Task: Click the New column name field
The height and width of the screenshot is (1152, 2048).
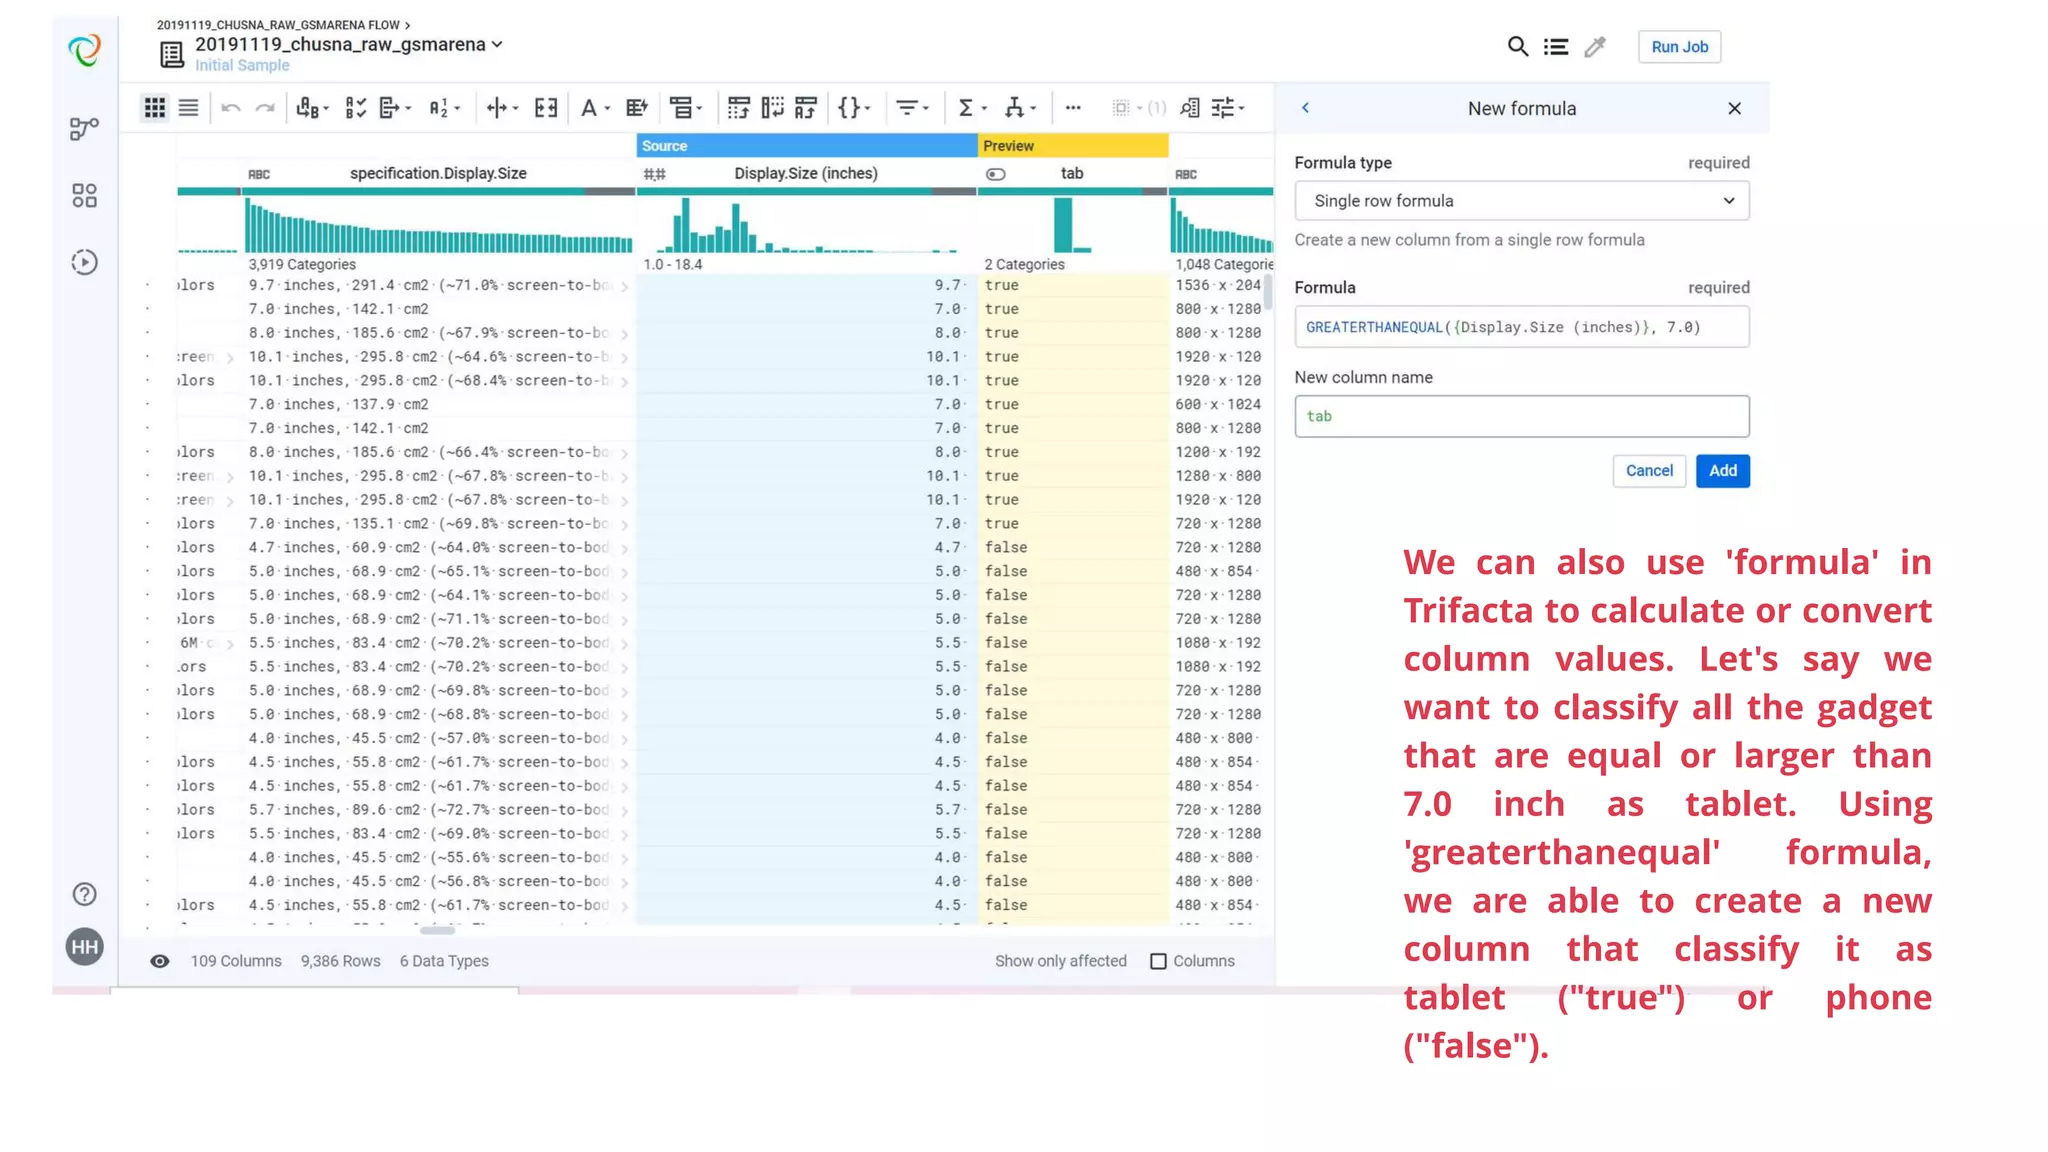Action: [x=1521, y=416]
